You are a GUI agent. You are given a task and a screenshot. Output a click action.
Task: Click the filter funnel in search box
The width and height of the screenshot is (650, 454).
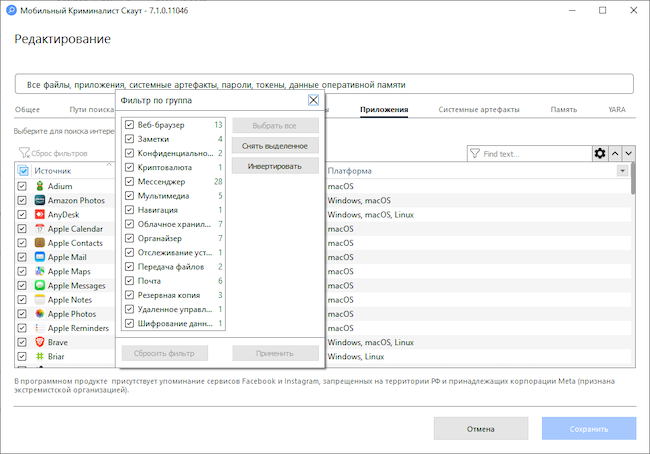(475, 154)
